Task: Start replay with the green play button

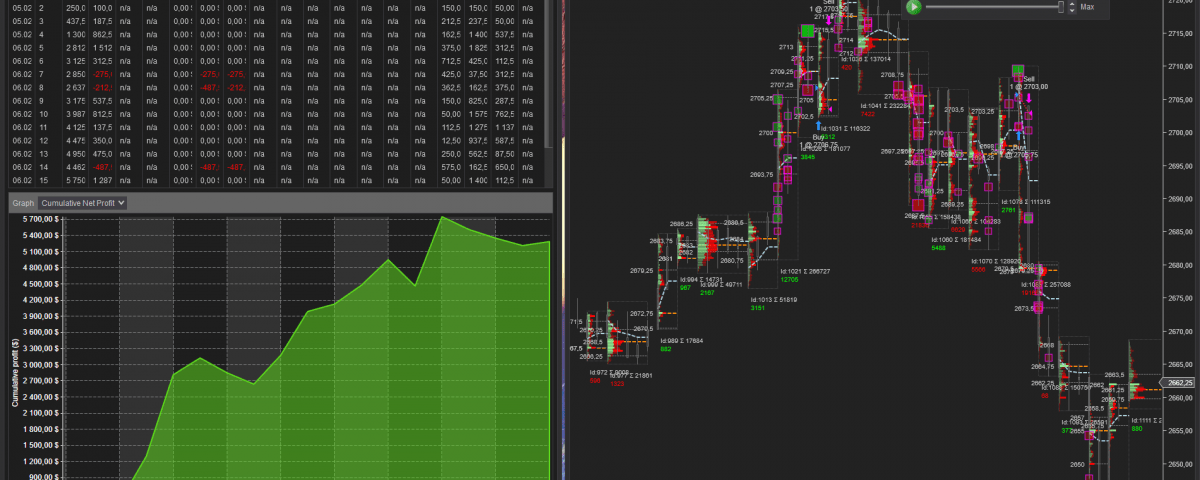Action: [x=914, y=6]
